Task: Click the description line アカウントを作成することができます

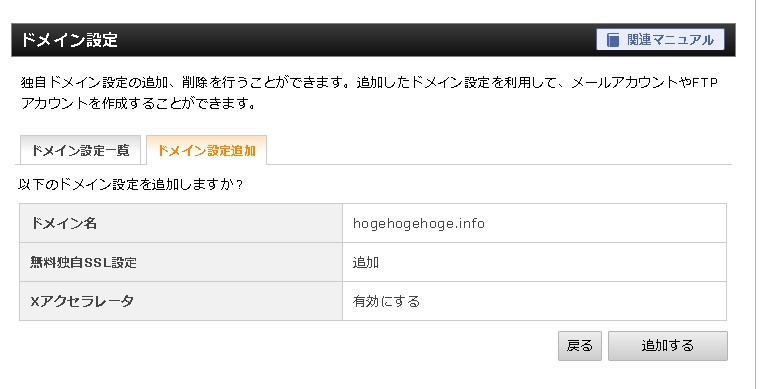Action: [x=138, y=103]
